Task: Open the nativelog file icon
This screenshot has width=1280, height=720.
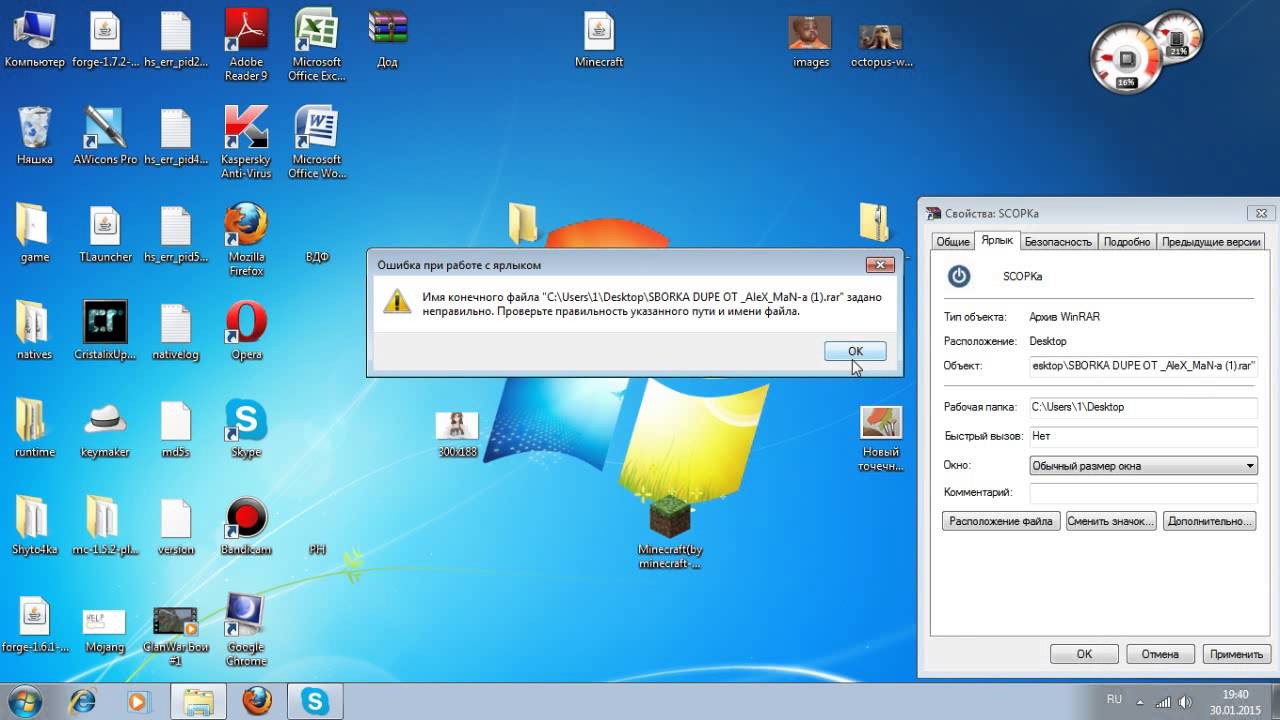Action: tap(175, 331)
